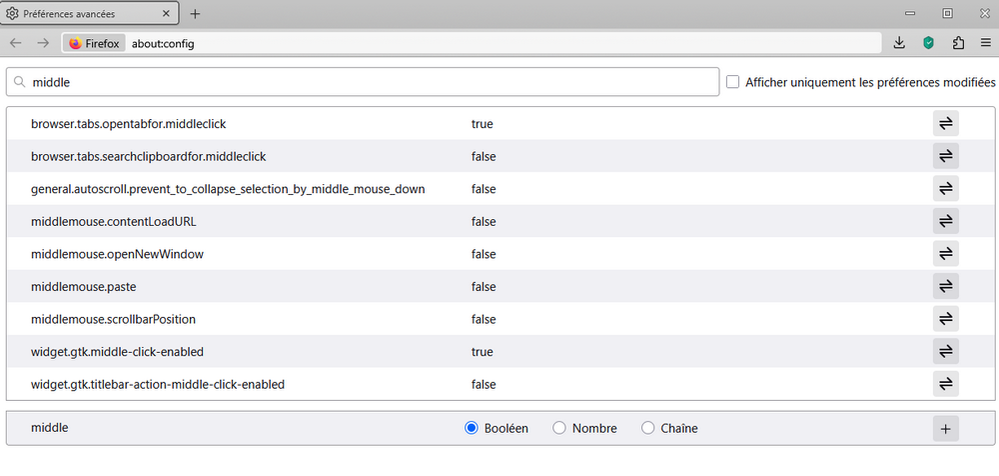Open a new tab with plus button
The image size is (999, 476).
[x=195, y=14]
